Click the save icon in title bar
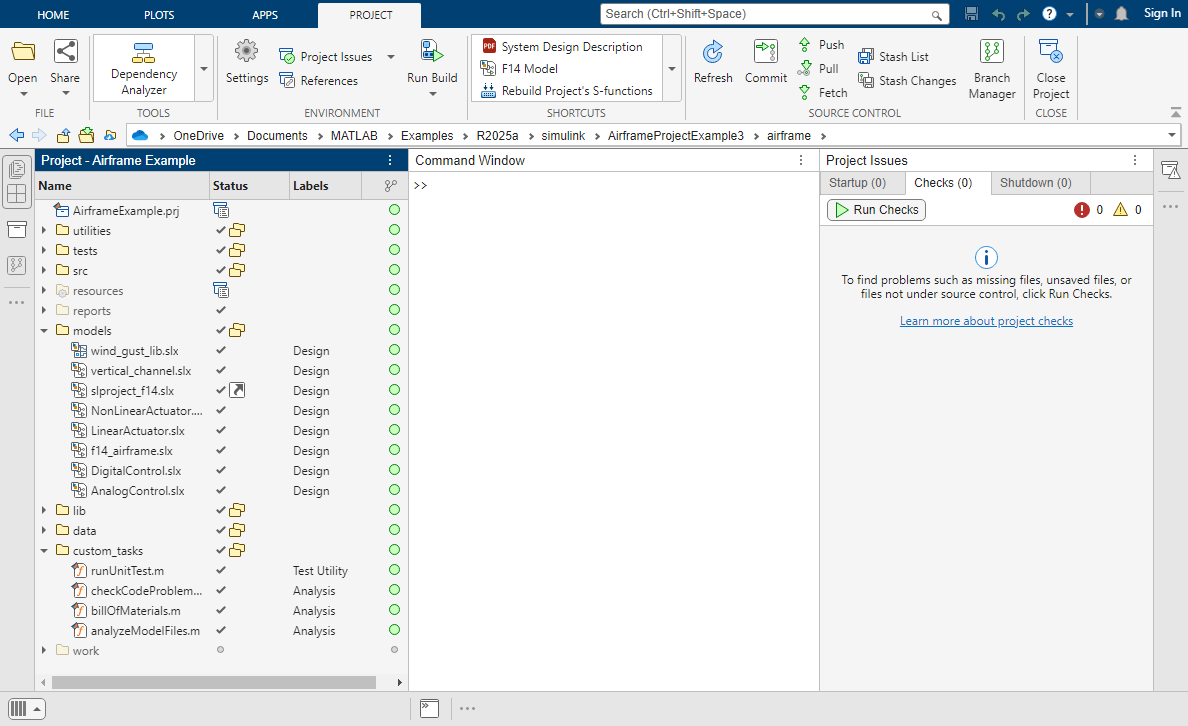 (x=971, y=14)
